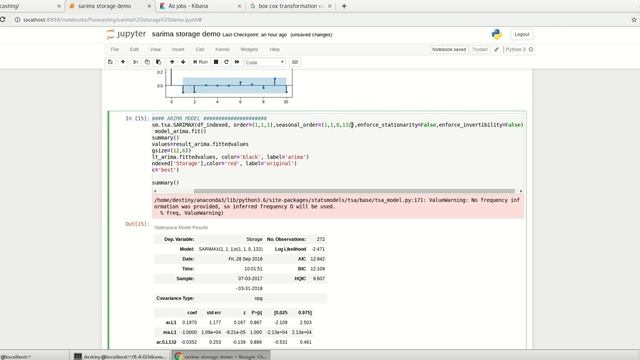
Task: Click the Trusted notebook indicator
Action: click(x=480, y=49)
